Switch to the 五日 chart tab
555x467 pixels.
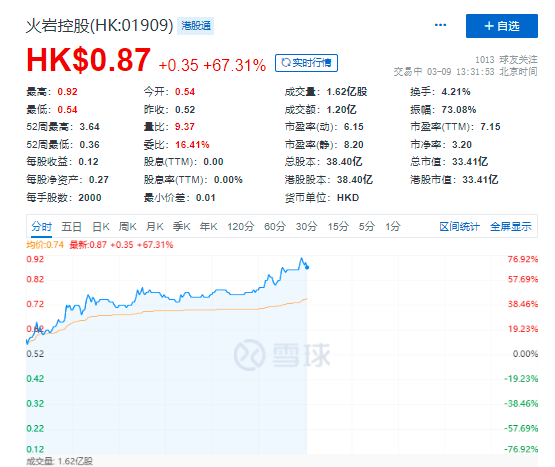[71, 227]
